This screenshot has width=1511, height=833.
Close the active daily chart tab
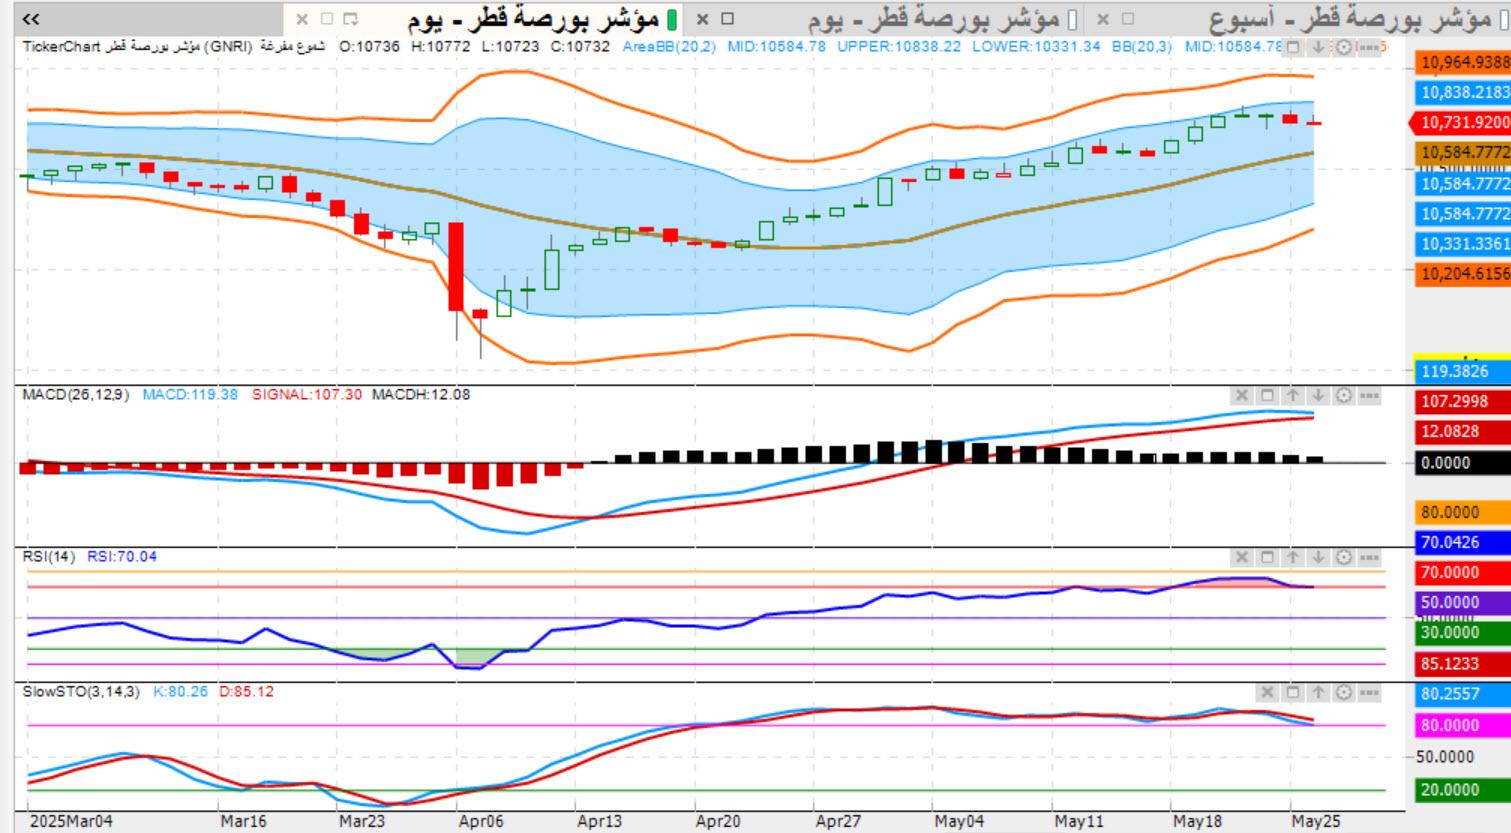[x=302, y=19]
